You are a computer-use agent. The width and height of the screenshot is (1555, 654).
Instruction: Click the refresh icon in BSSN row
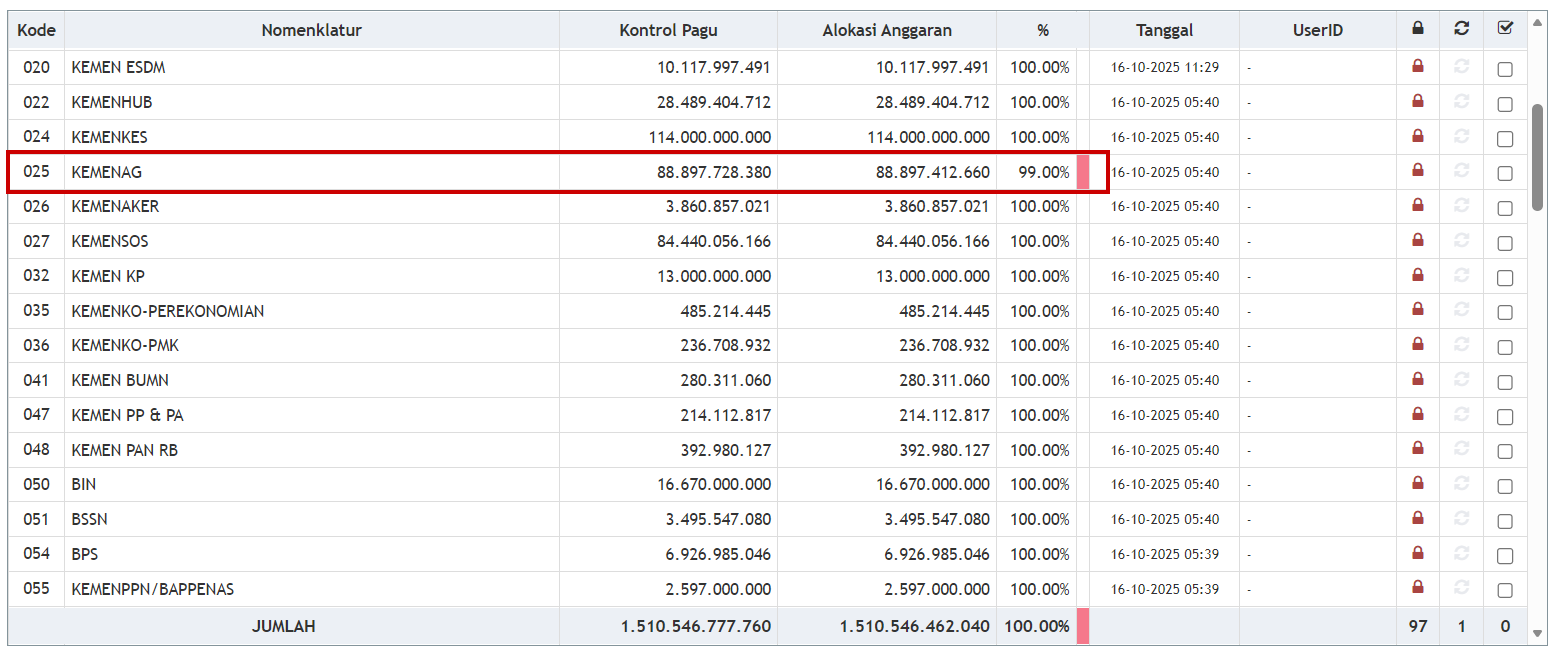click(1461, 518)
